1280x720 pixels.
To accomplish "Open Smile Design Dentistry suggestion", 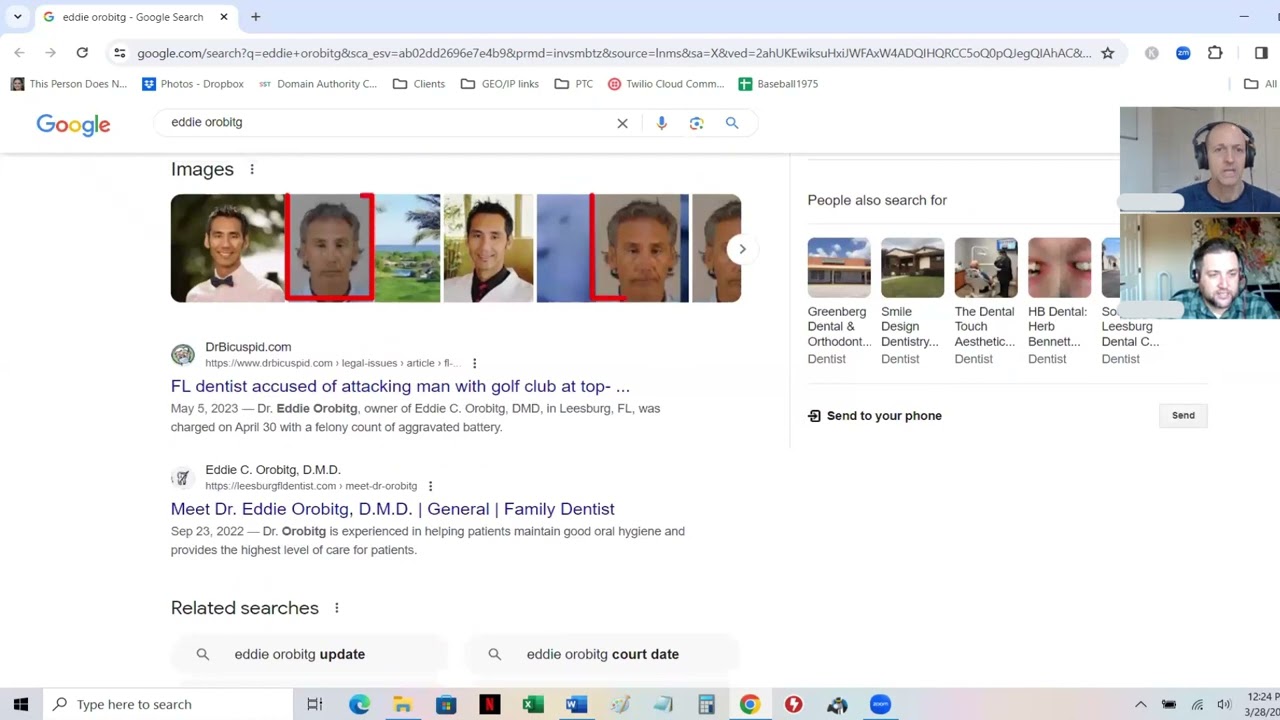I will point(911,301).
